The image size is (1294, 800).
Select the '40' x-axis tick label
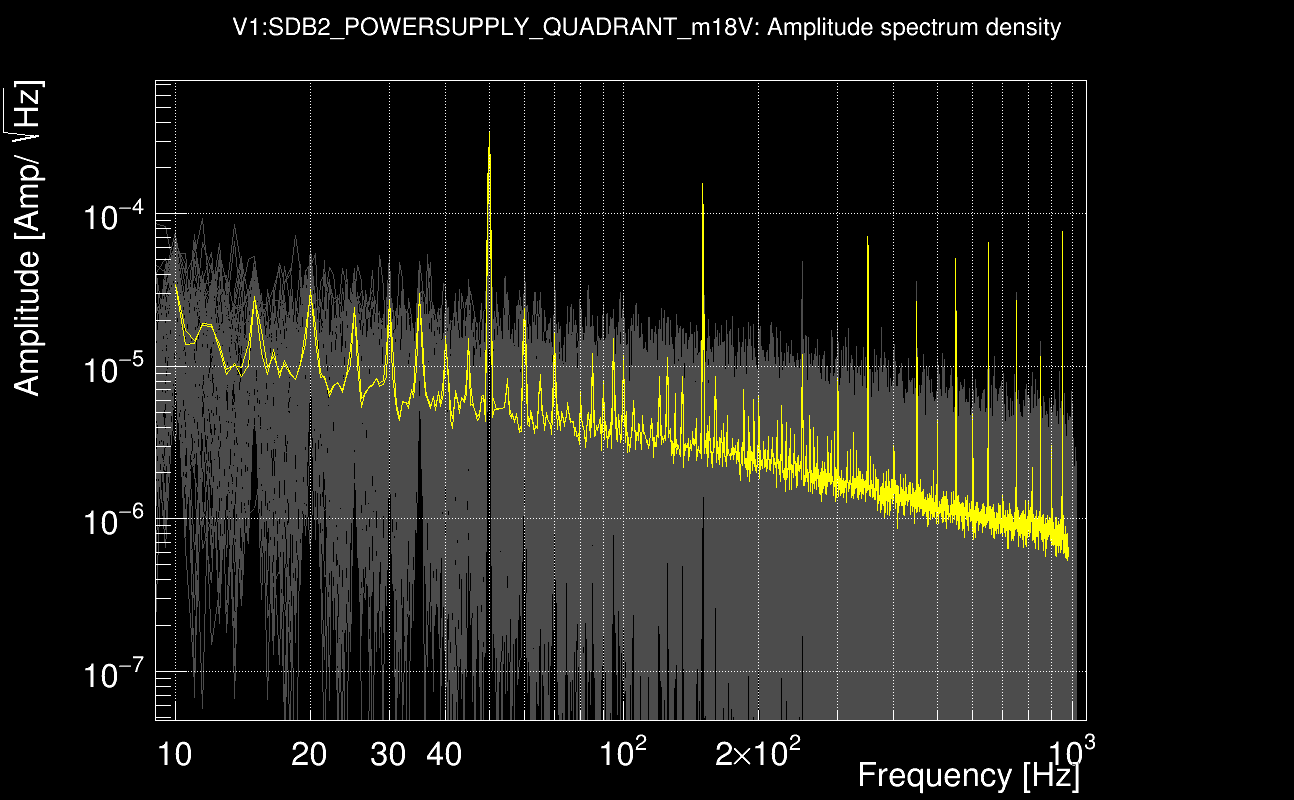coord(444,755)
